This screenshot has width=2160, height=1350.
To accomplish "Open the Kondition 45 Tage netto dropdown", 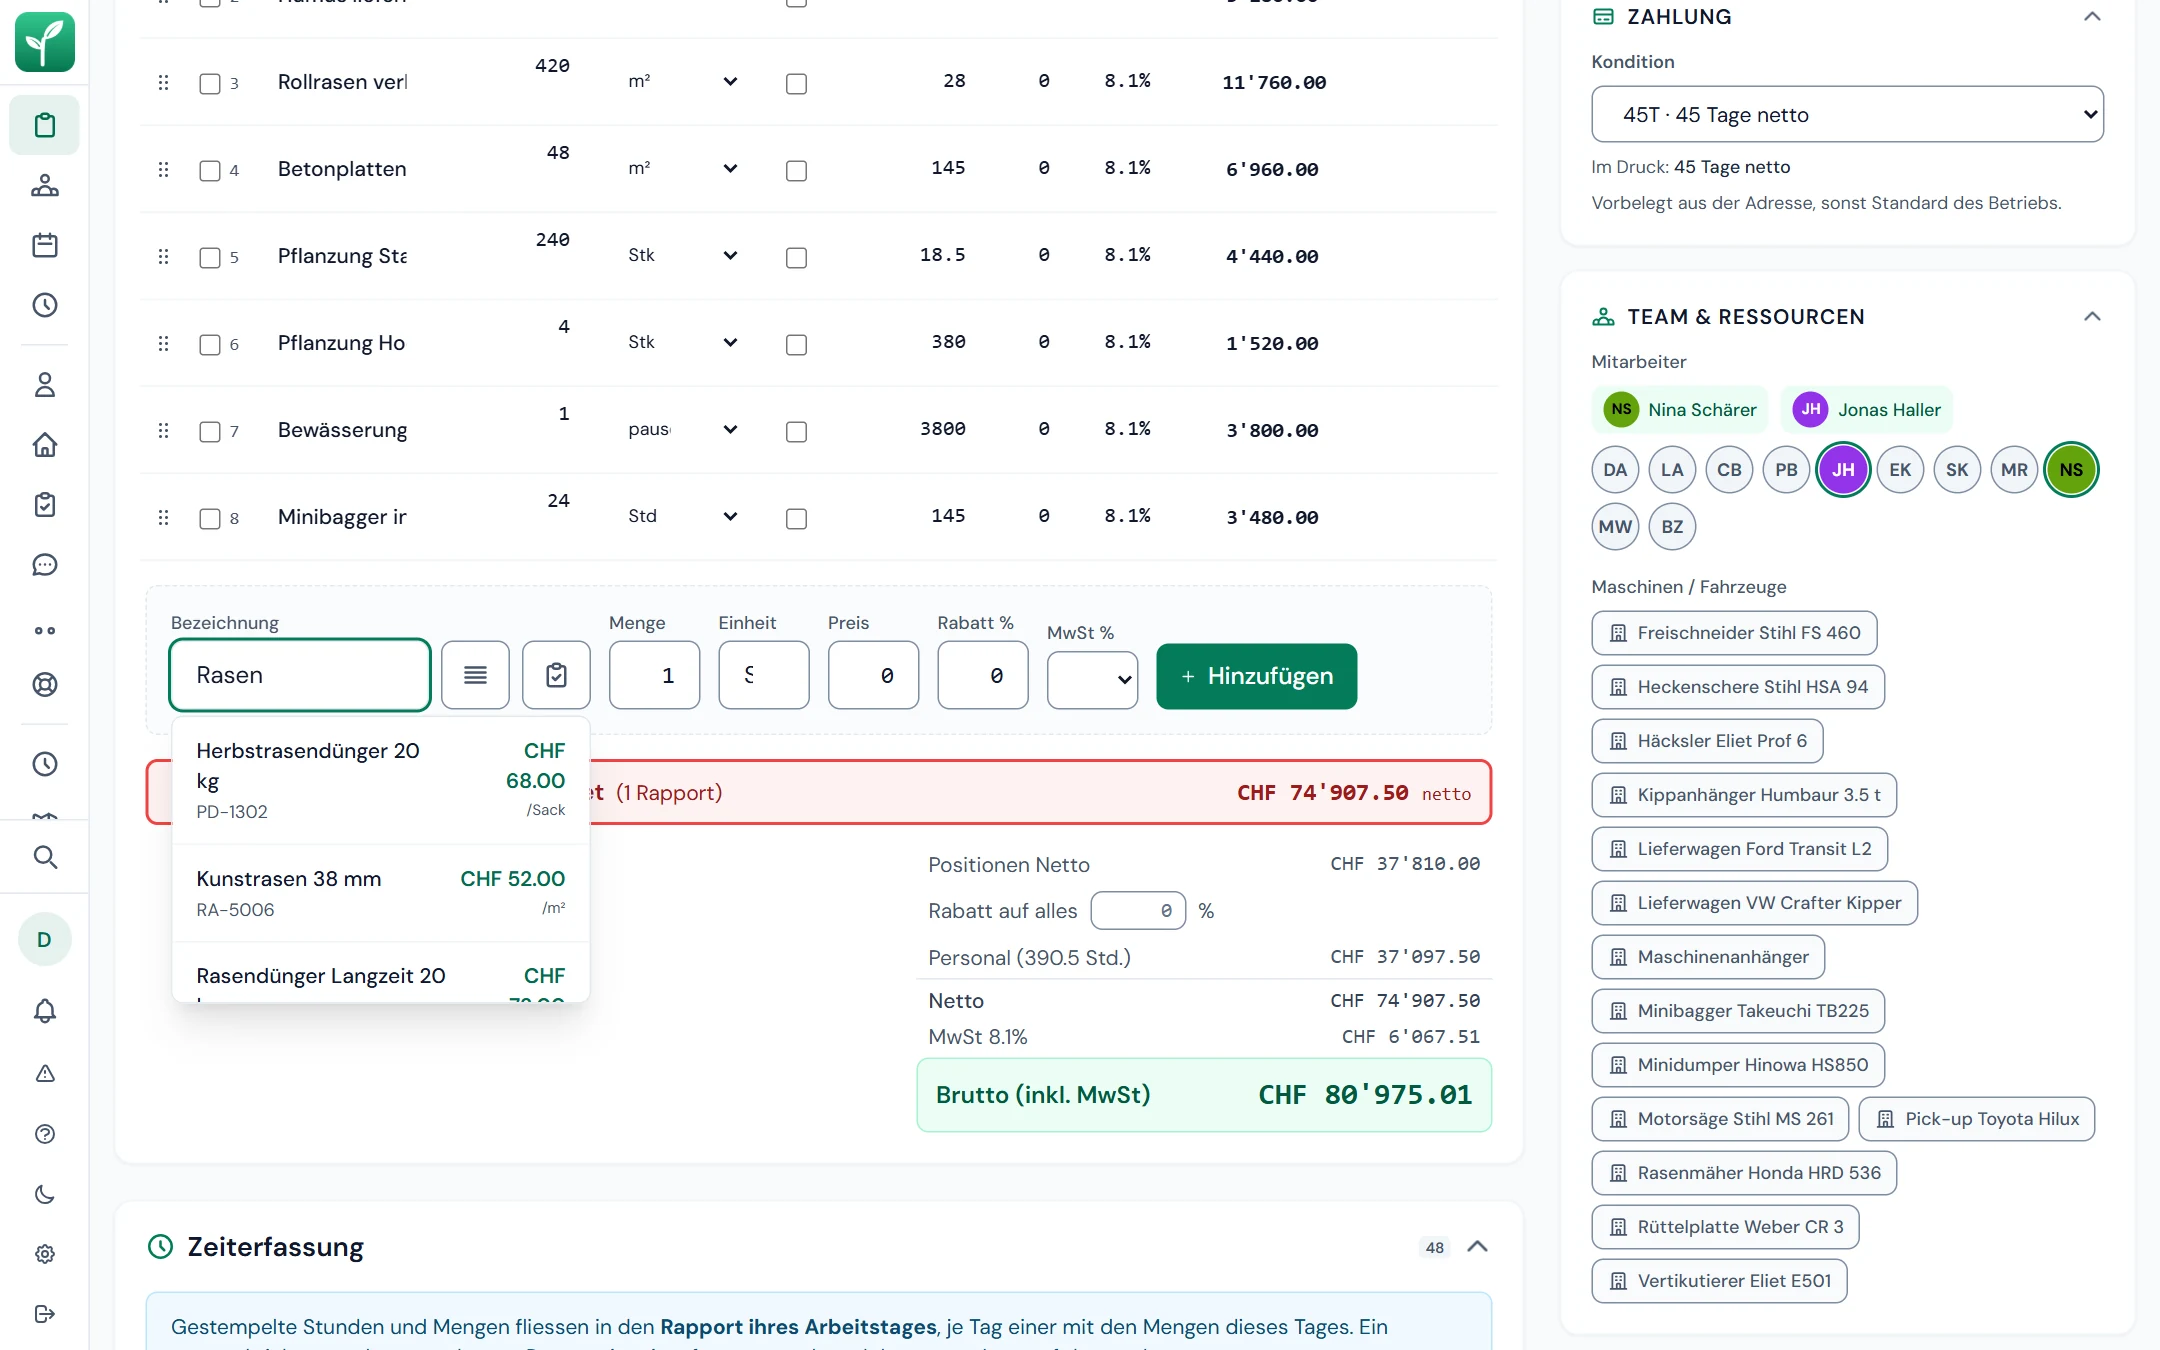I will pyautogui.click(x=1847, y=114).
